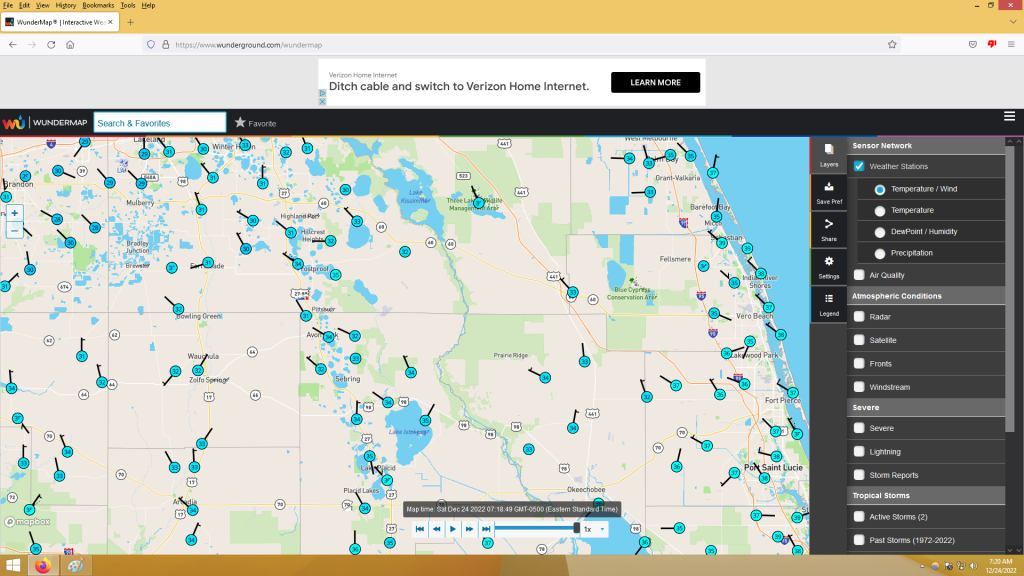This screenshot has height=576, width=1024.
Task: Reload the browser page
Action: pyautogui.click(x=51, y=44)
